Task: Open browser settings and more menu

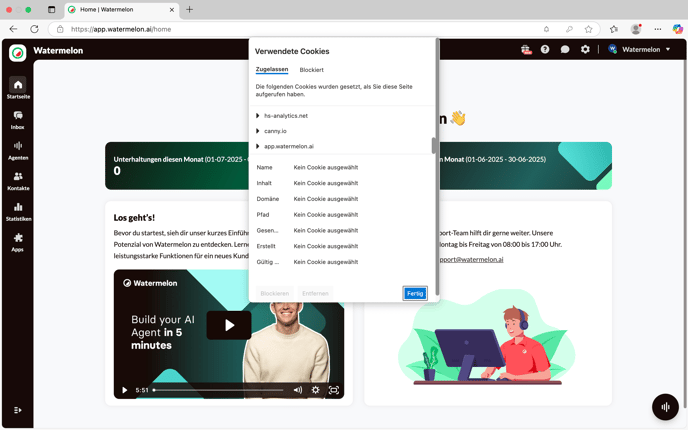Action: coord(657,29)
